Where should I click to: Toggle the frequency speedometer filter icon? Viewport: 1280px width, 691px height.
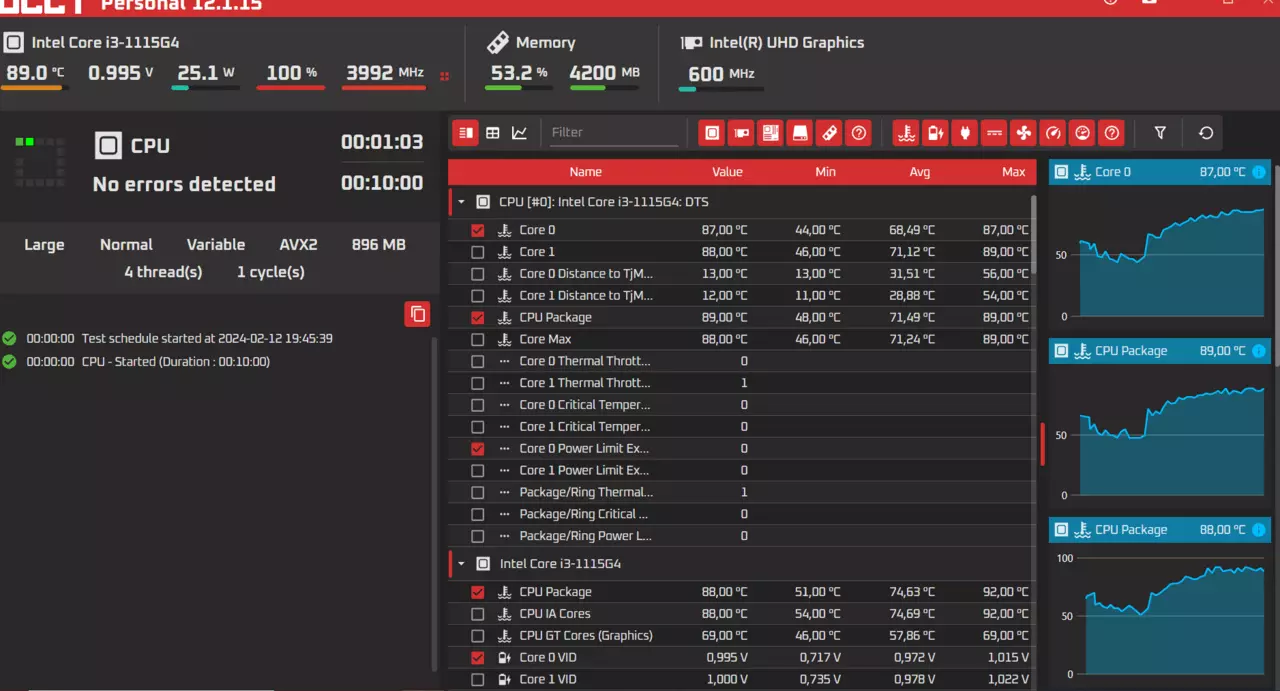(1052, 132)
